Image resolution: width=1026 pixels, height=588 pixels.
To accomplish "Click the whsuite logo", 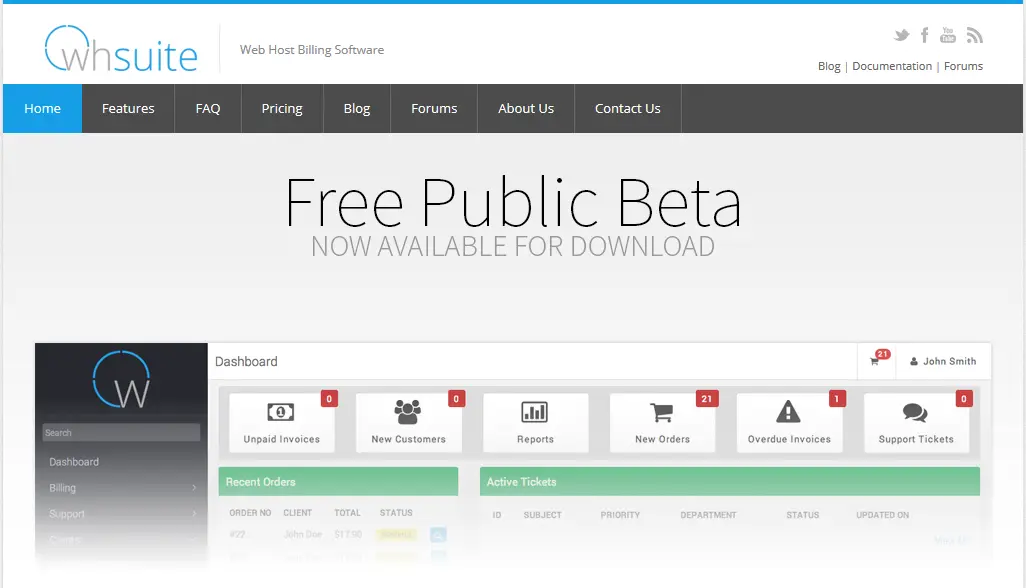I will (x=121, y=49).
